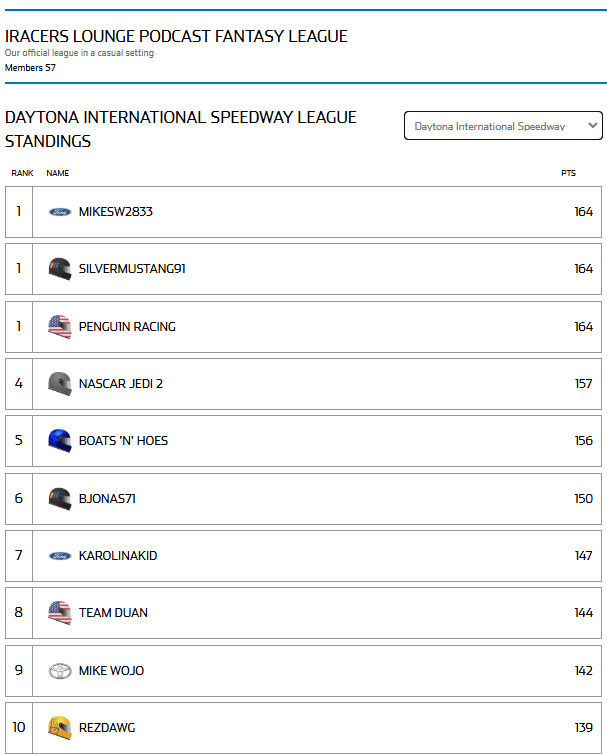Click the Ford logo beside MIKESW2833

click(60, 212)
